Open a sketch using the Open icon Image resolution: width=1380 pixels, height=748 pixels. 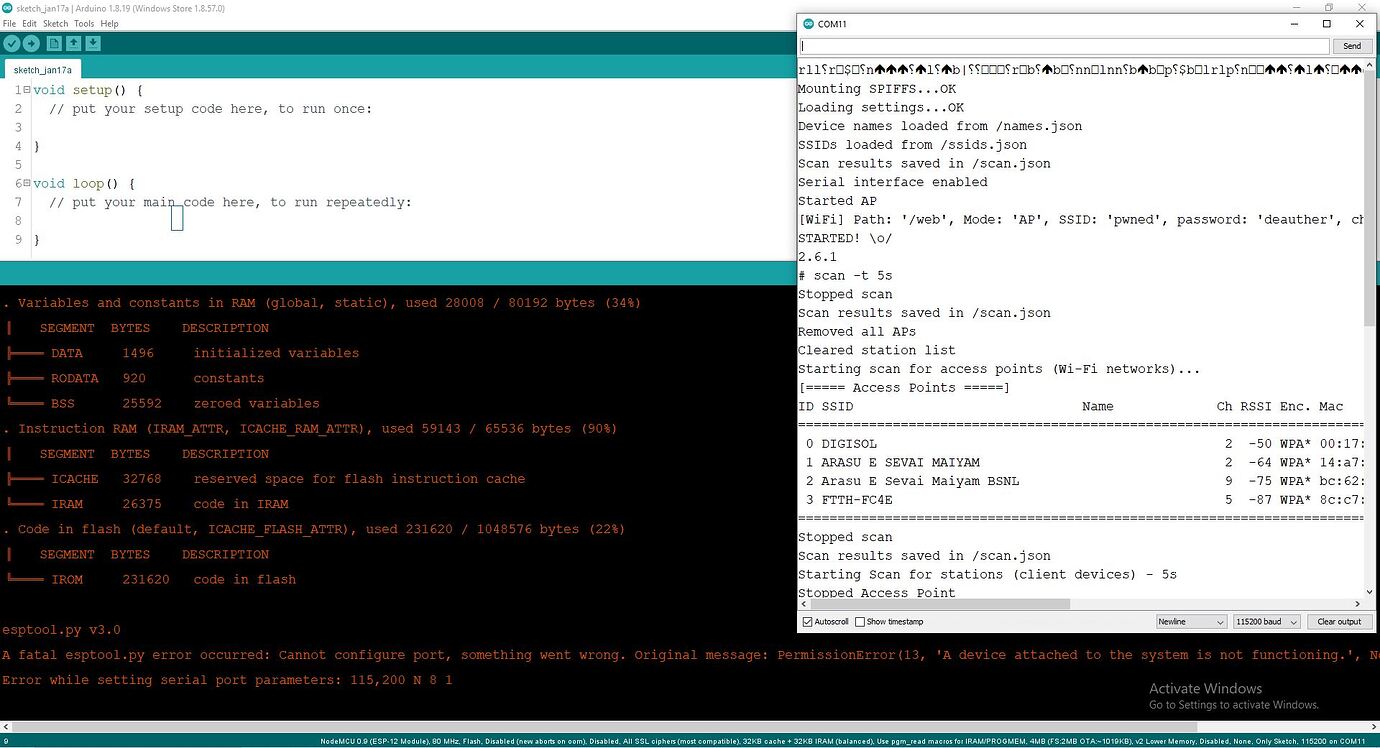point(73,43)
